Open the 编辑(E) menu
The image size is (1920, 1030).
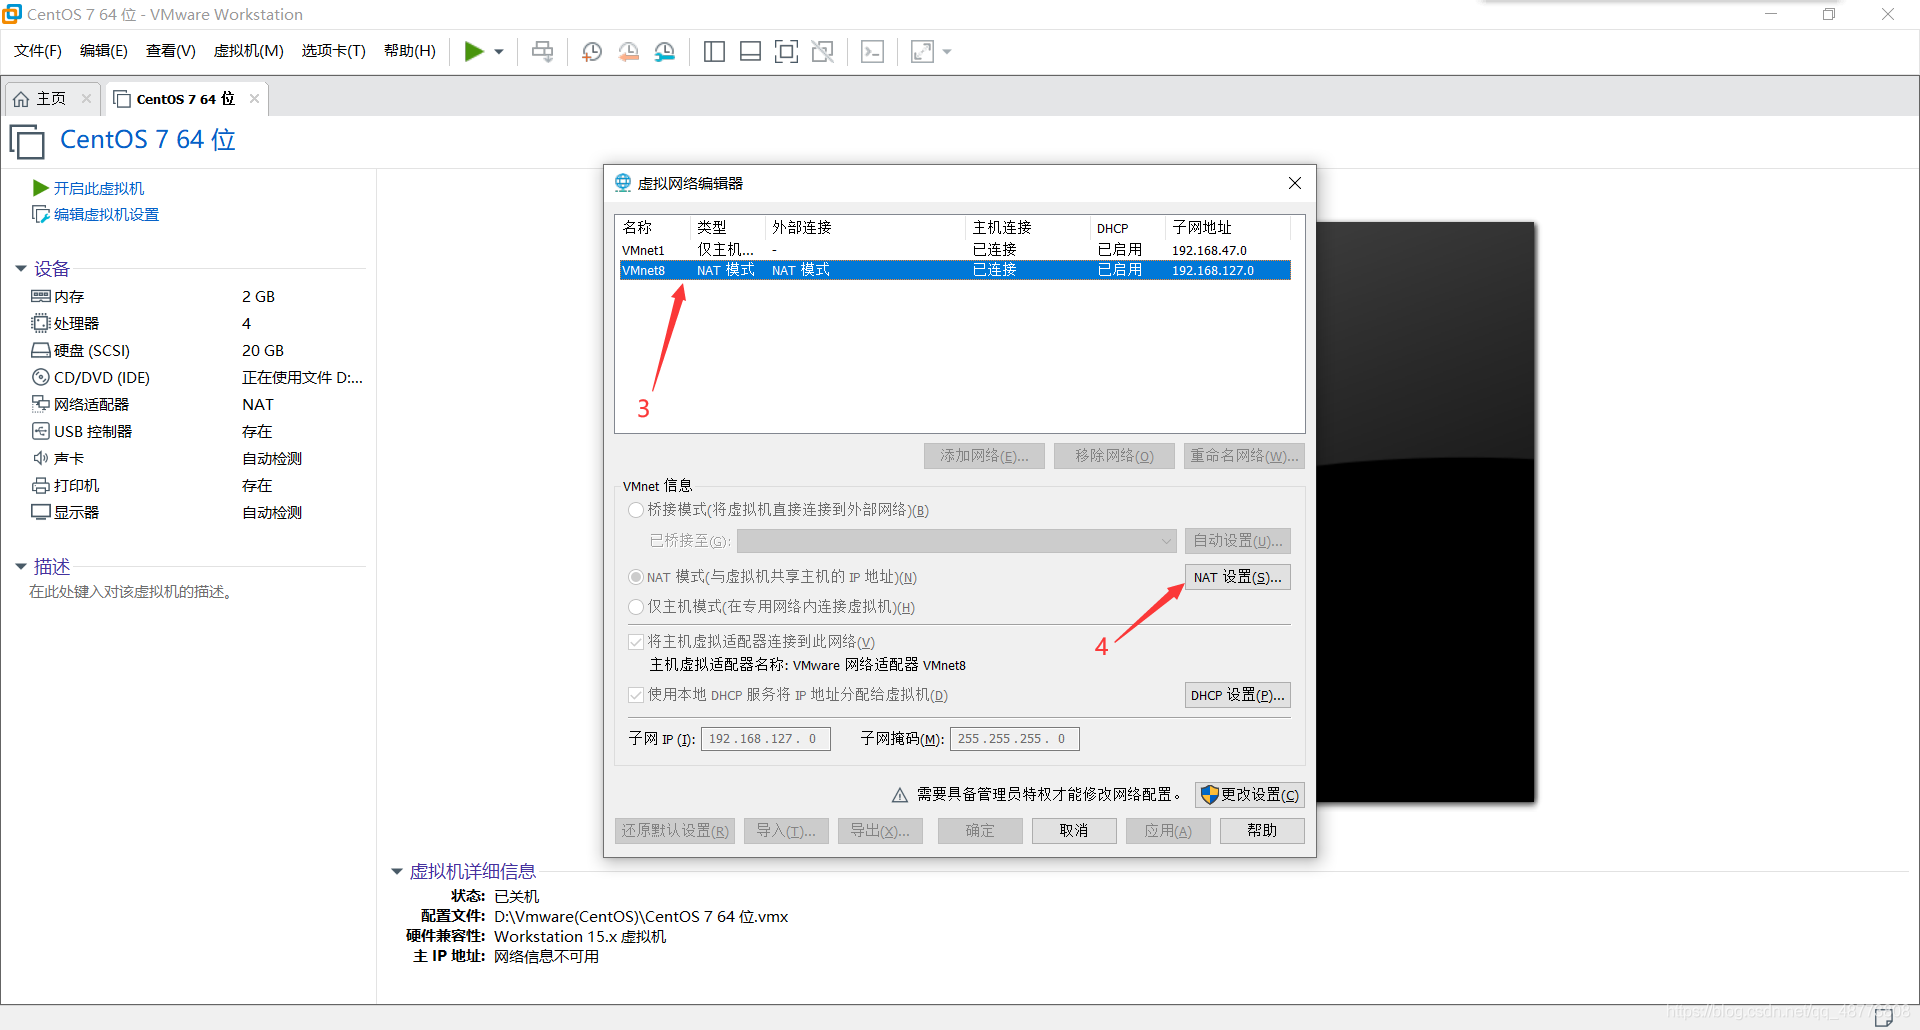(x=104, y=51)
